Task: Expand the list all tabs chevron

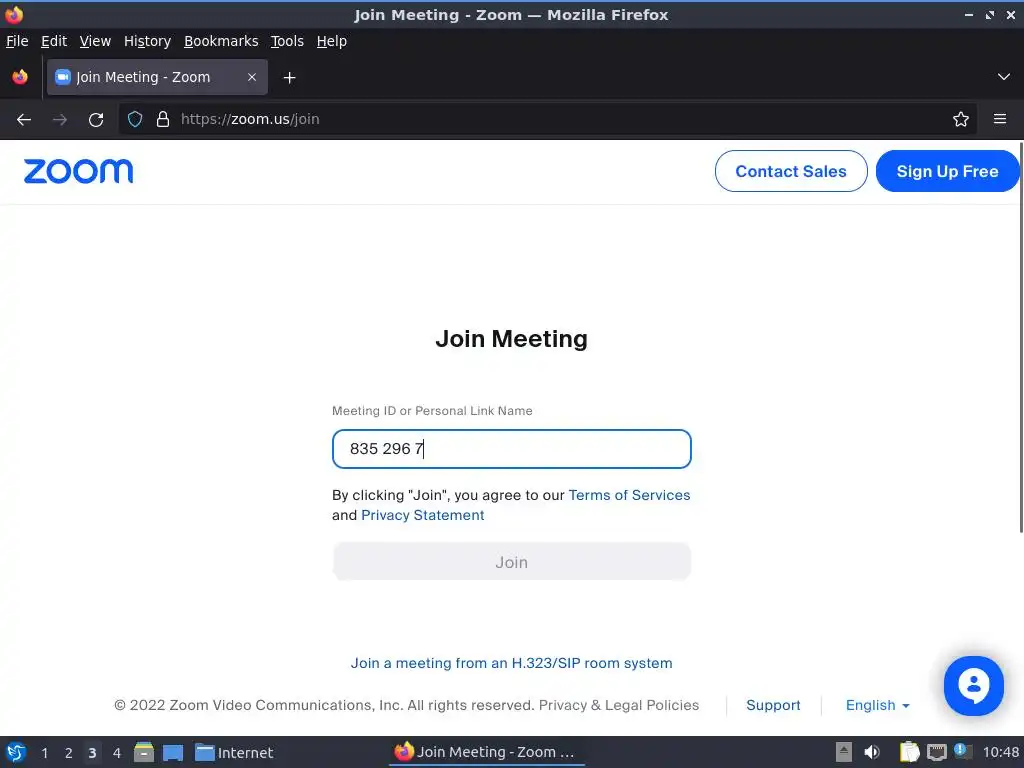Action: click(1004, 77)
